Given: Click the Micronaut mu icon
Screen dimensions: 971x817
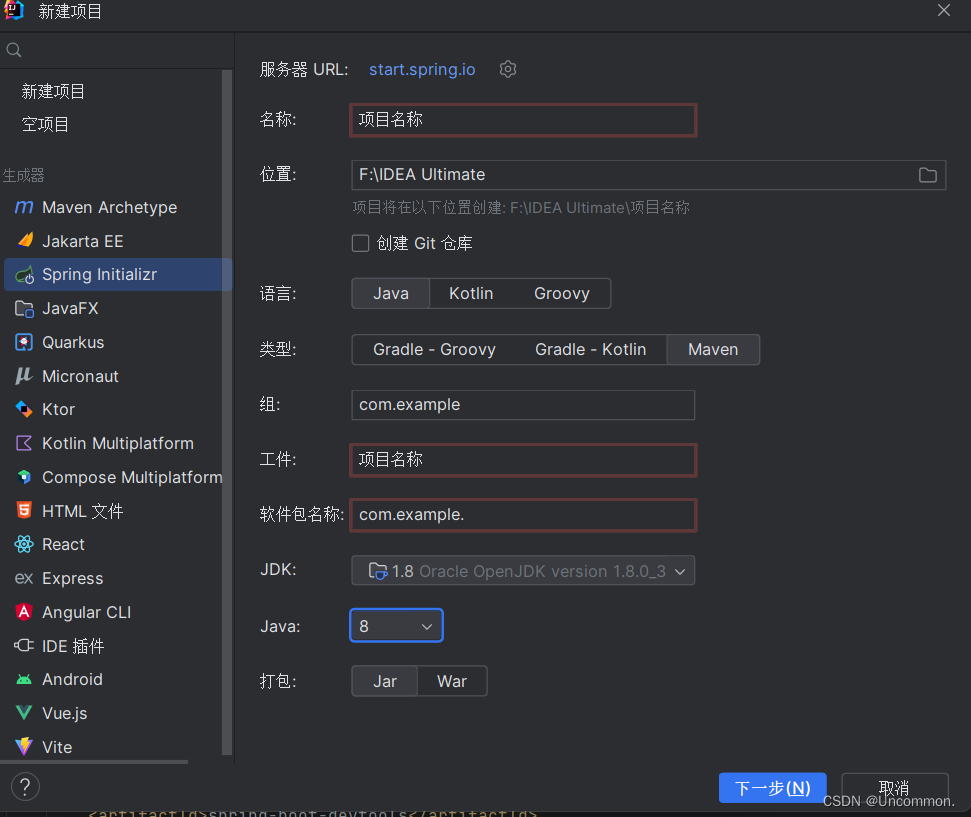Looking at the screenshot, I should pyautogui.click(x=24, y=375).
